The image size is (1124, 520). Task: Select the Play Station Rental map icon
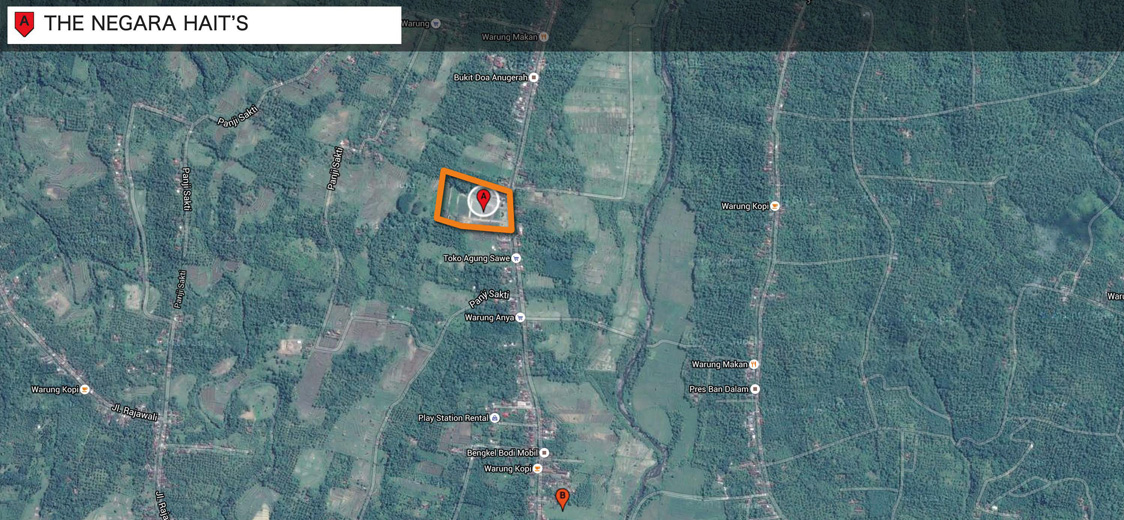pos(495,418)
